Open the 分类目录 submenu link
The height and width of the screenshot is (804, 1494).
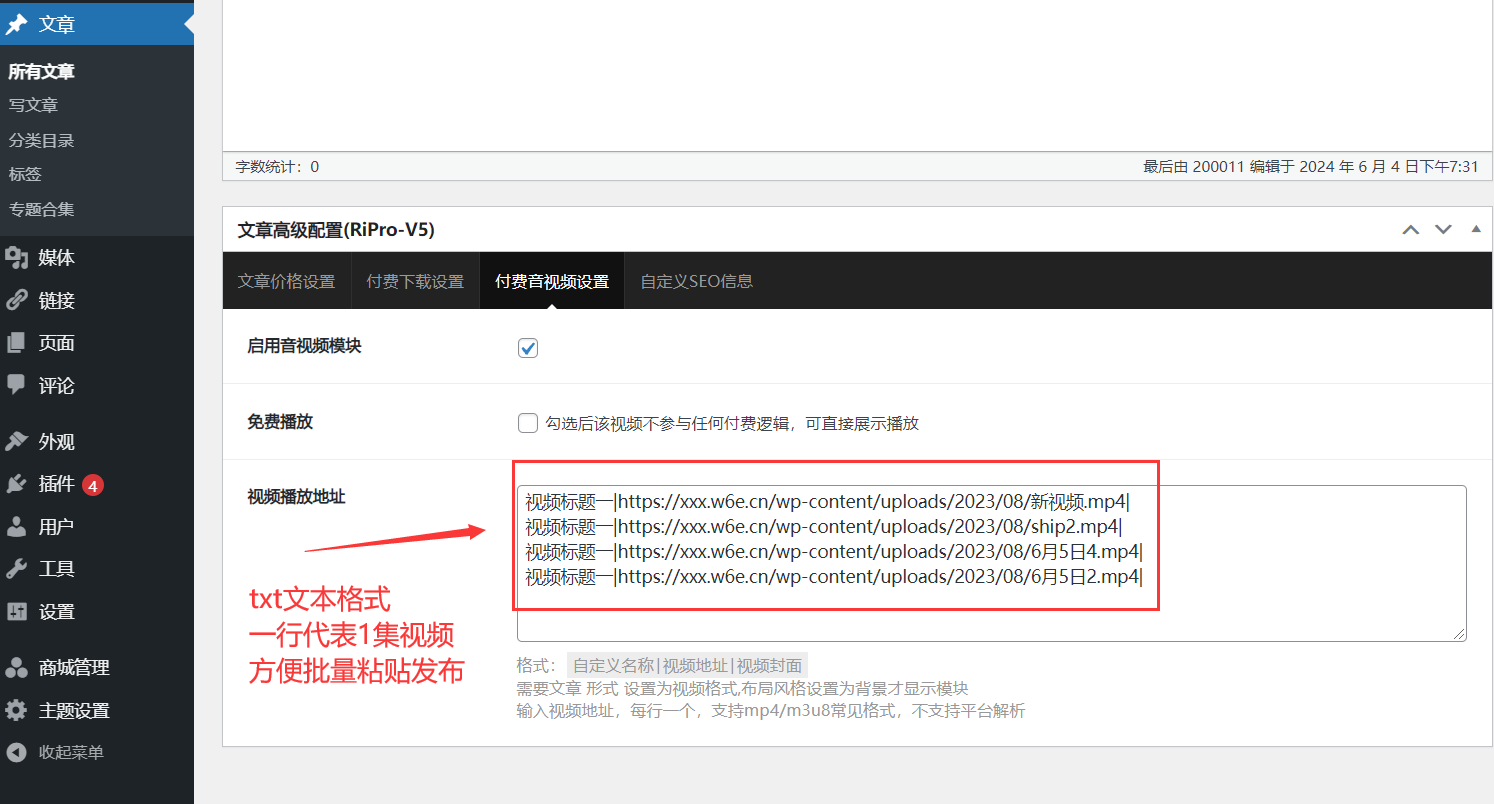[x=42, y=140]
